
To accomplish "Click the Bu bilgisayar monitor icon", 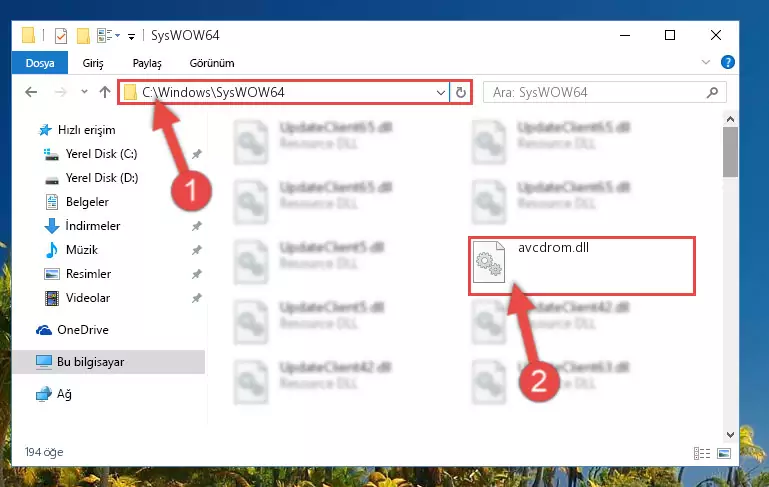I will [44, 362].
